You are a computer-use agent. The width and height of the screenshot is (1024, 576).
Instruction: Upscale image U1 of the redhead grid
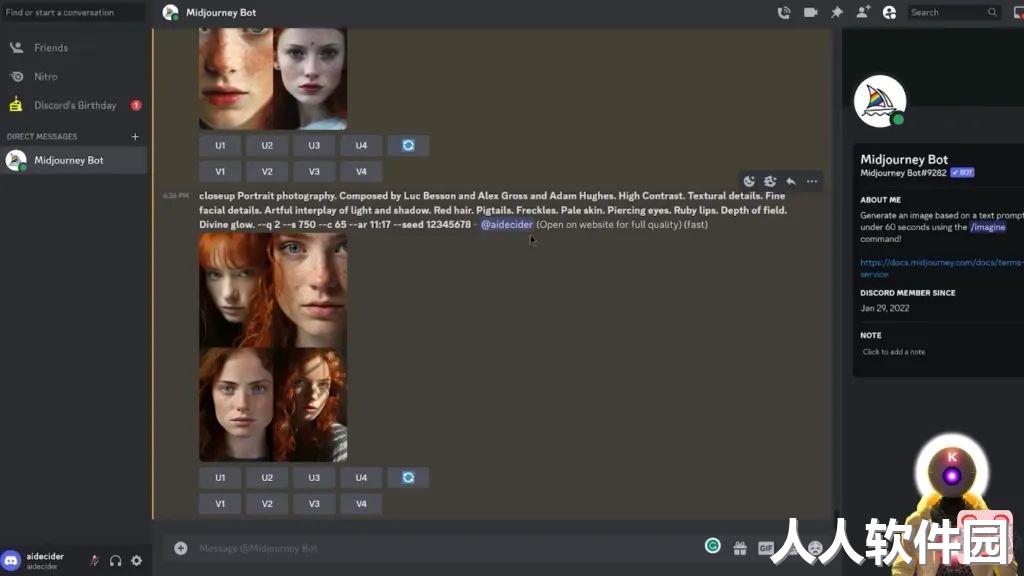(x=220, y=477)
